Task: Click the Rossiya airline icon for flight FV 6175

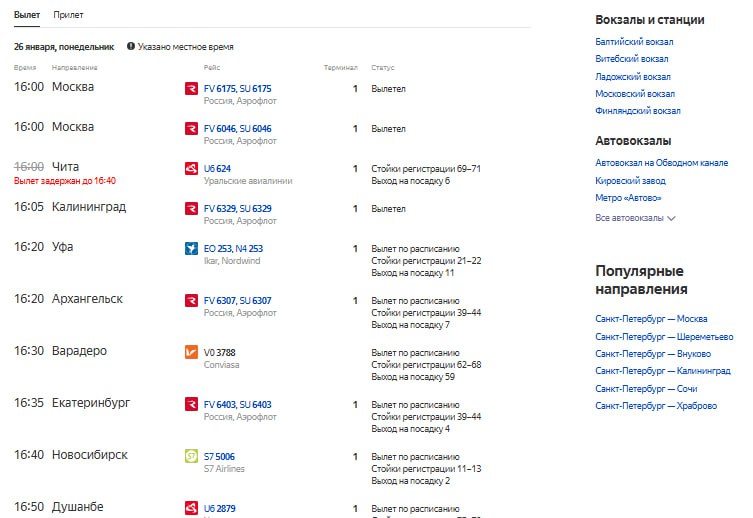Action: tap(191, 89)
